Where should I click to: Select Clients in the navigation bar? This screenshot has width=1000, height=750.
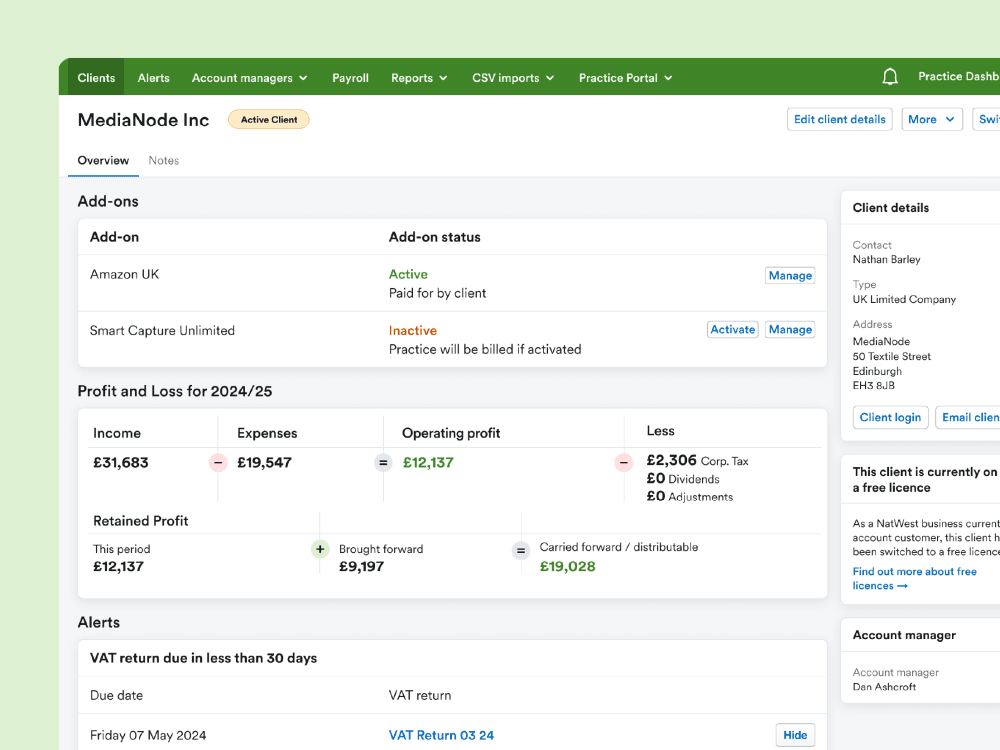[96, 77]
